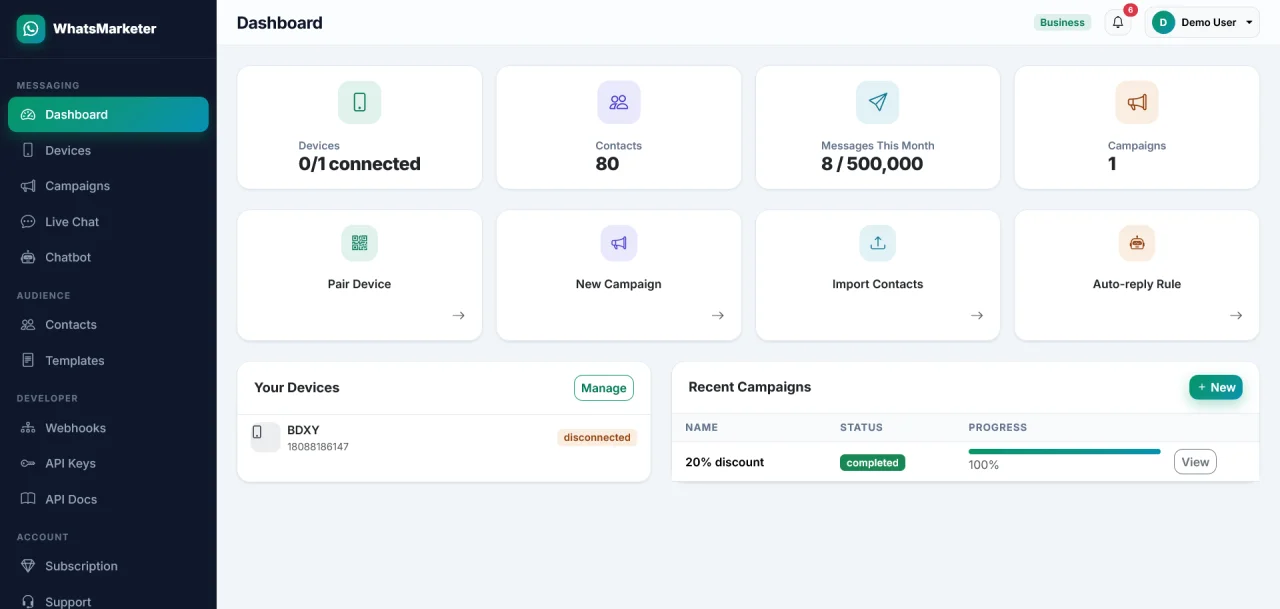
Task: Click the API Keys key icon in sidebar
Action: [28, 463]
